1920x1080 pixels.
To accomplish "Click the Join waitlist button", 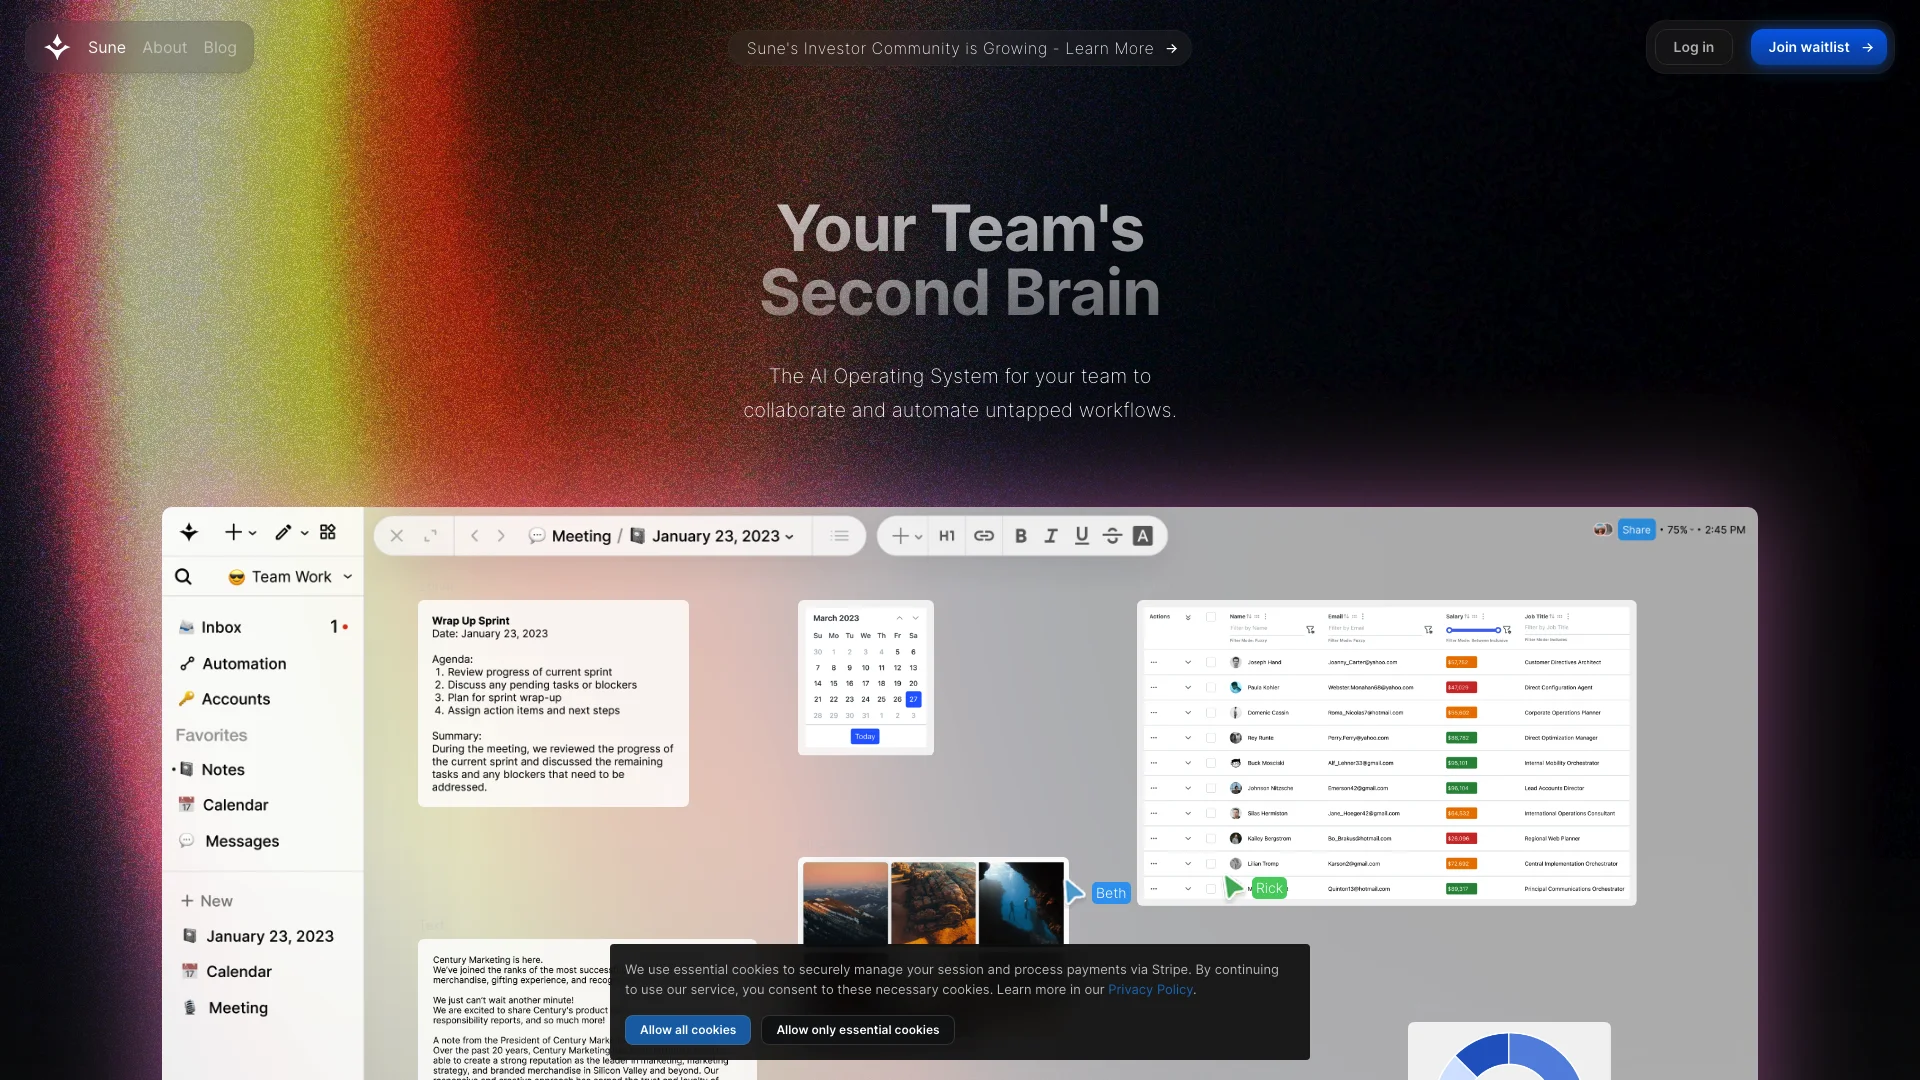I will pyautogui.click(x=1818, y=47).
